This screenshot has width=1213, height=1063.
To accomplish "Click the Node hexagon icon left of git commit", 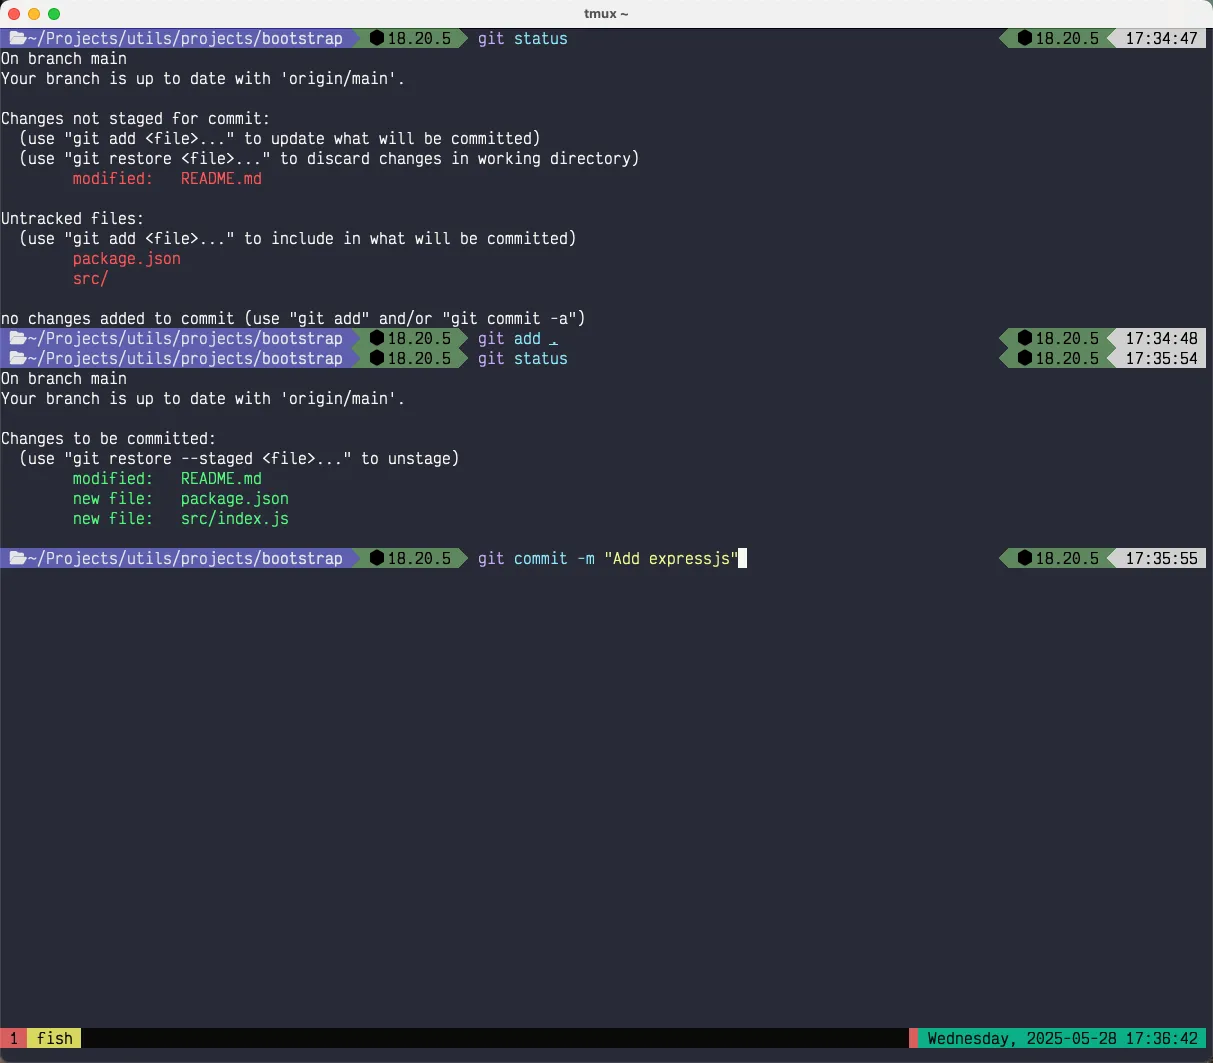I will click(x=377, y=559).
